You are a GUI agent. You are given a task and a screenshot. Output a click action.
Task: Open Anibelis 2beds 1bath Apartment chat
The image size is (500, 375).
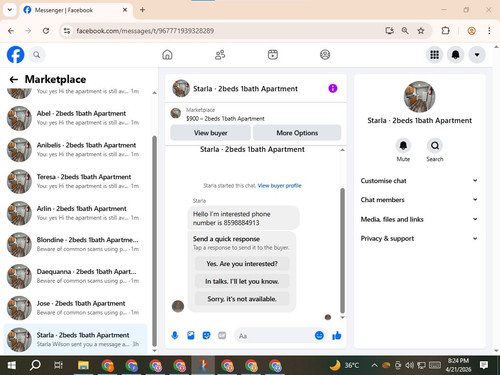pyautogui.click(x=76, y=150)
